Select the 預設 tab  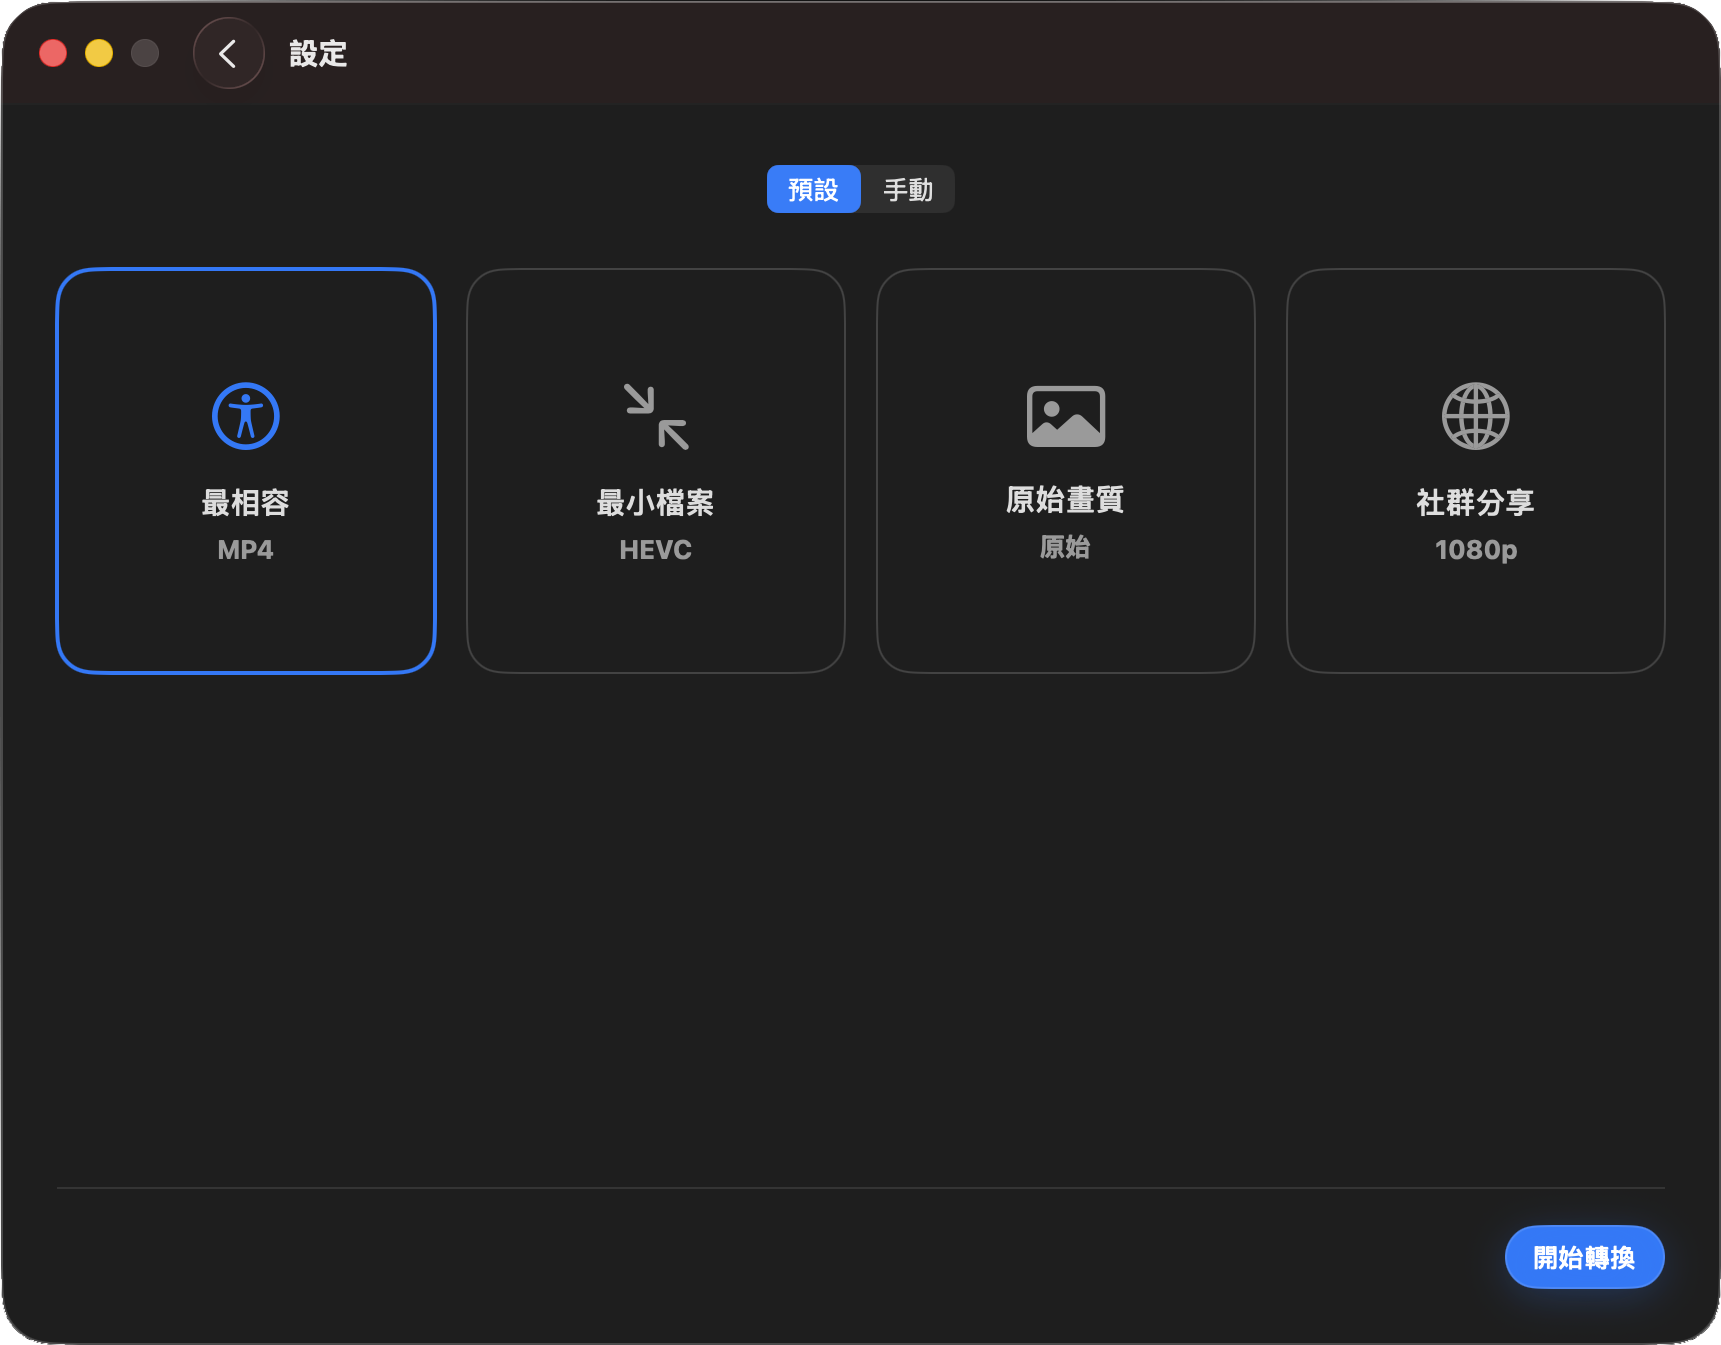[813, 189]
